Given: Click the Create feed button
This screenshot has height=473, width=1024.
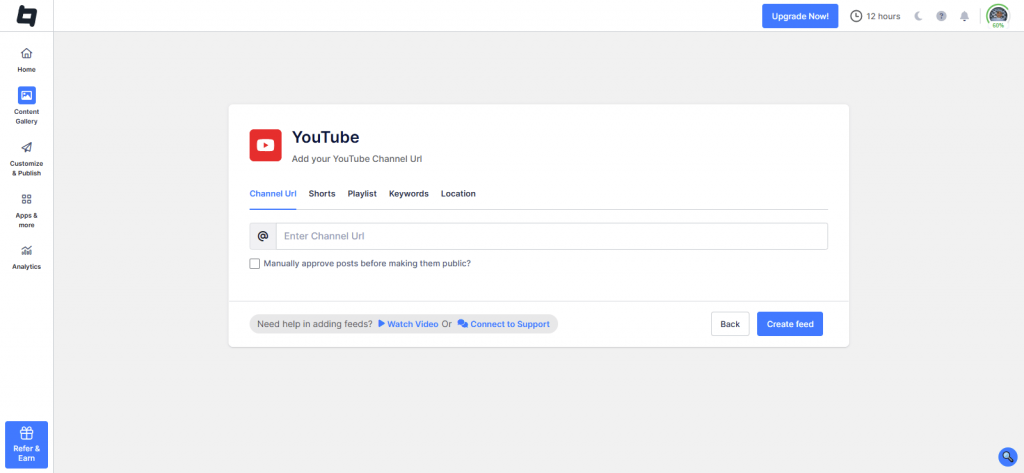Looking at the screenshot, I should click(x=790, y=324).
